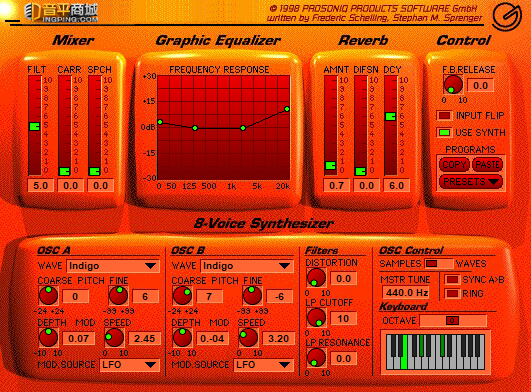Click OSC A mod depth knob

click(x=48, y=337)
